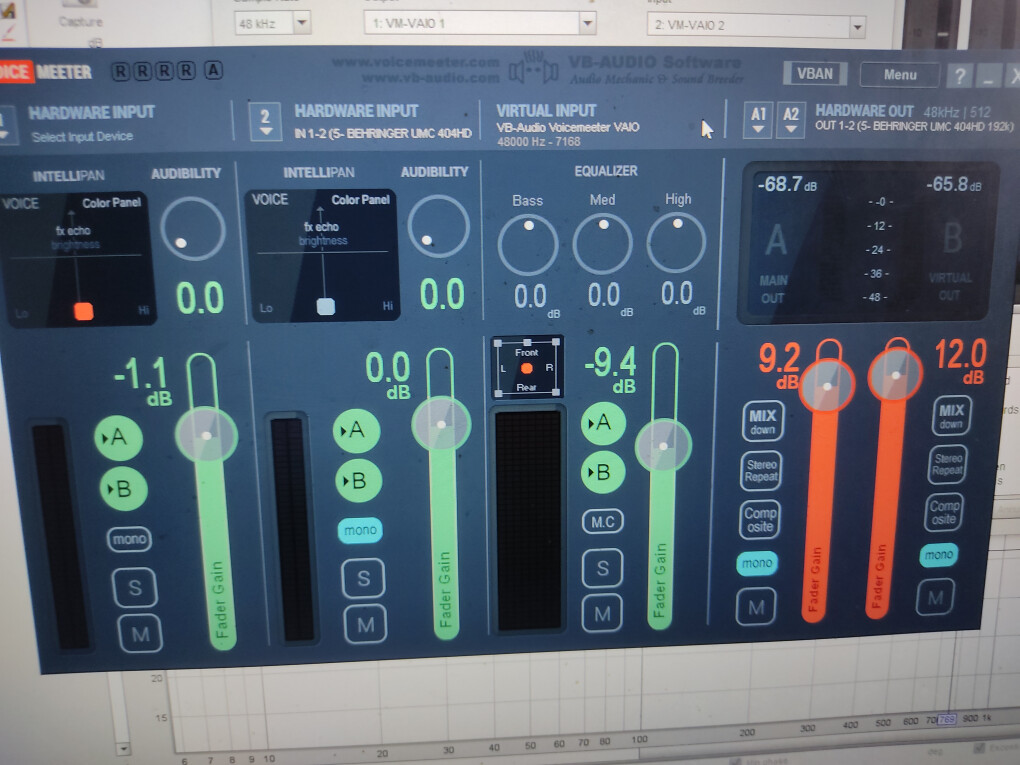Click the Med equalizer knob
Screen dimensions: 1020x765
pyautogui.click(x=602, y=243)
